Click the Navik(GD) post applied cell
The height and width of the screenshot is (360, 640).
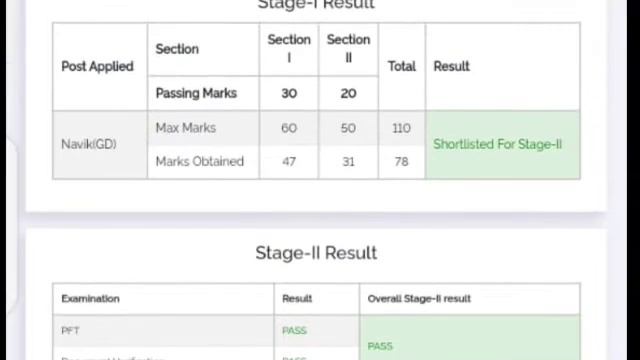100,144
